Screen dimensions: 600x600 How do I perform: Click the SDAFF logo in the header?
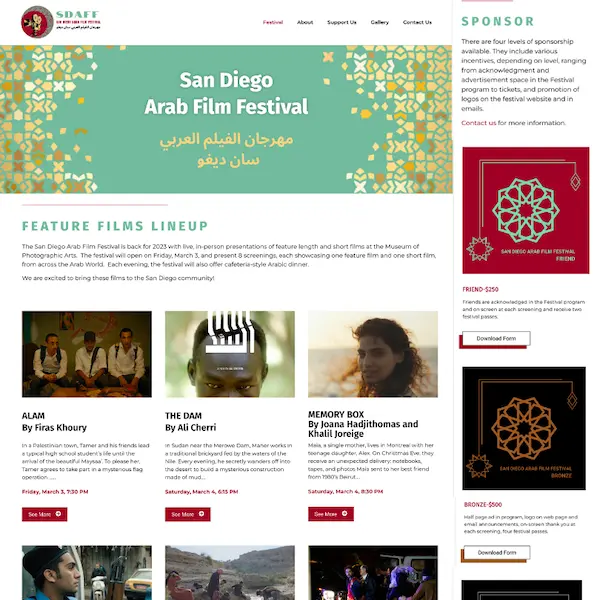pyautogui.click(x=61, y=22)
